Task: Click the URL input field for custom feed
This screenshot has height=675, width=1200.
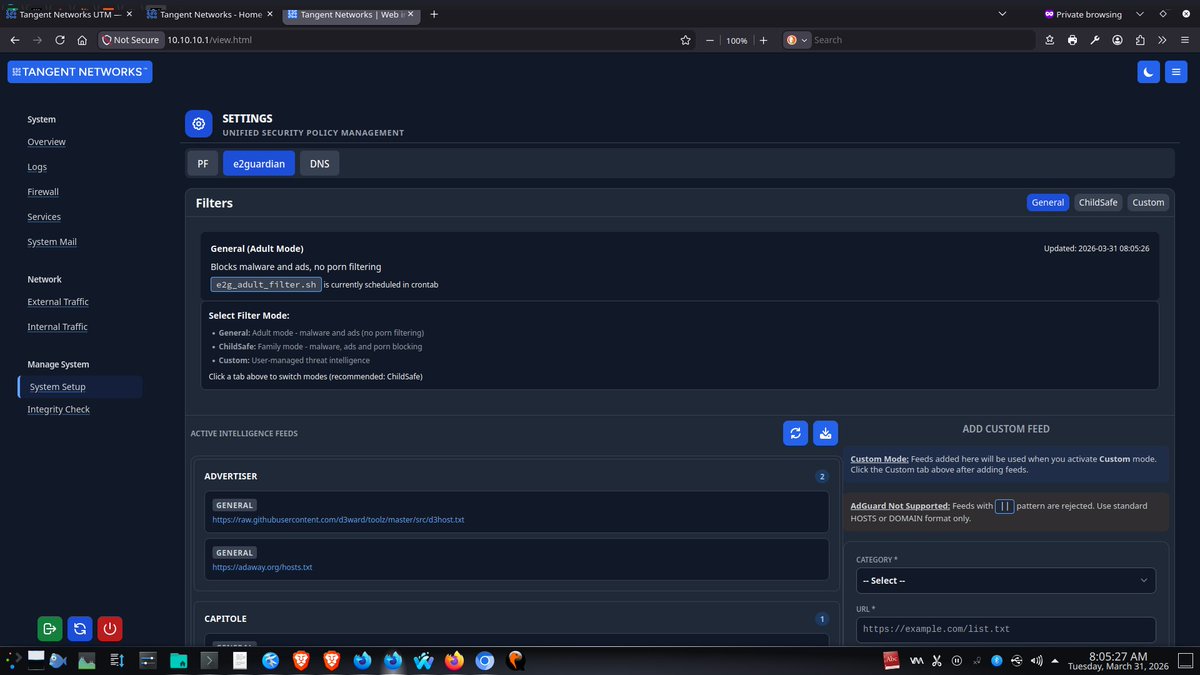Action: pos(1006,629)
